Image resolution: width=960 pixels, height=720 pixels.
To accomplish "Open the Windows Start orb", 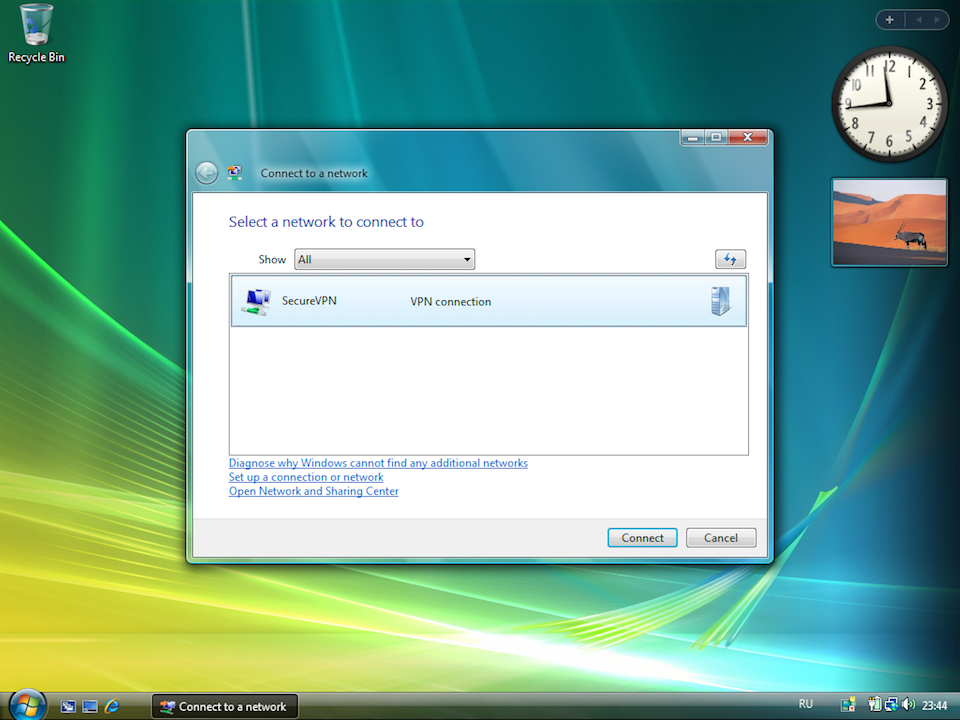I will (28, 705).
